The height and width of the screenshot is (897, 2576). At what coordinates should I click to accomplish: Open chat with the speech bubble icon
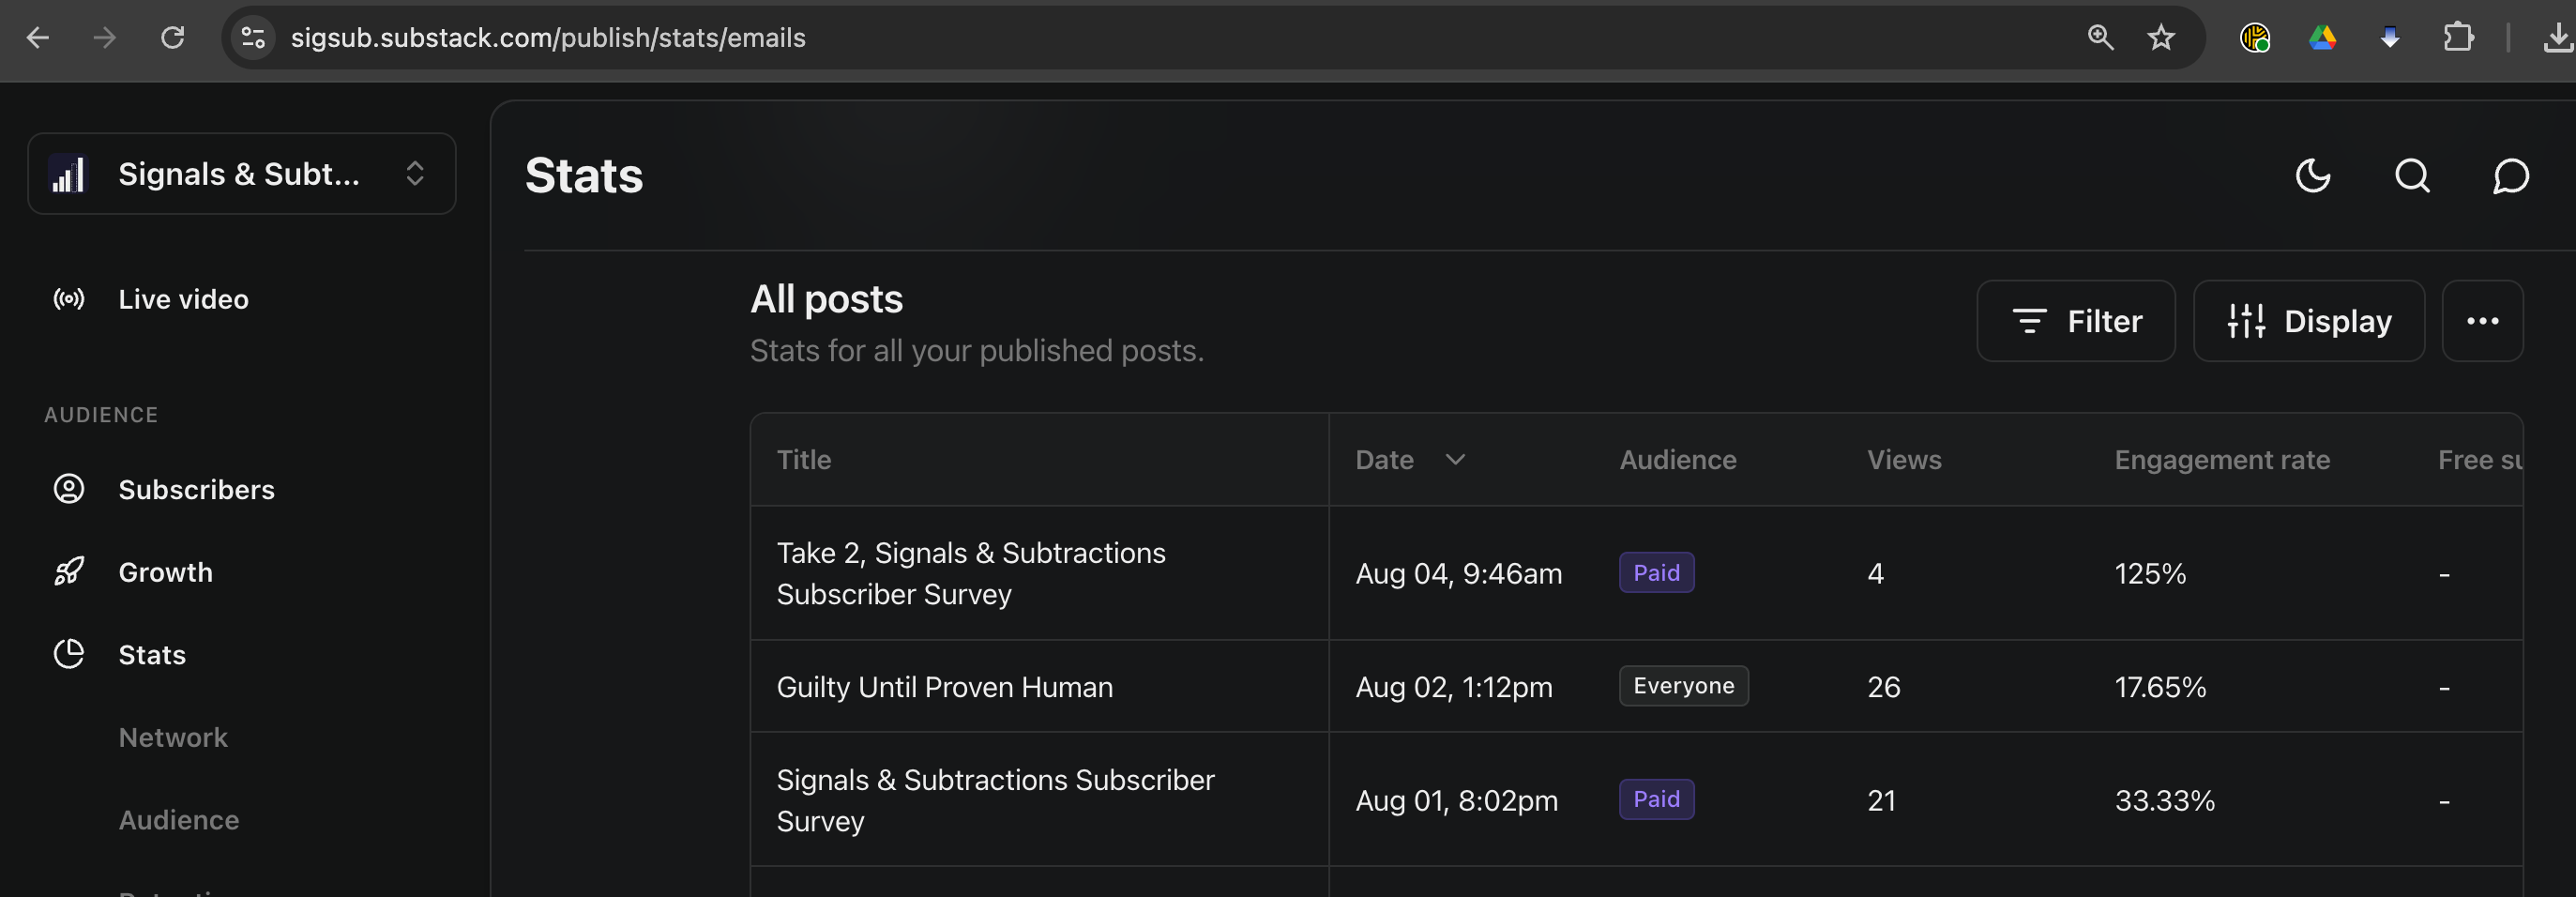(x=2511, y=176)
